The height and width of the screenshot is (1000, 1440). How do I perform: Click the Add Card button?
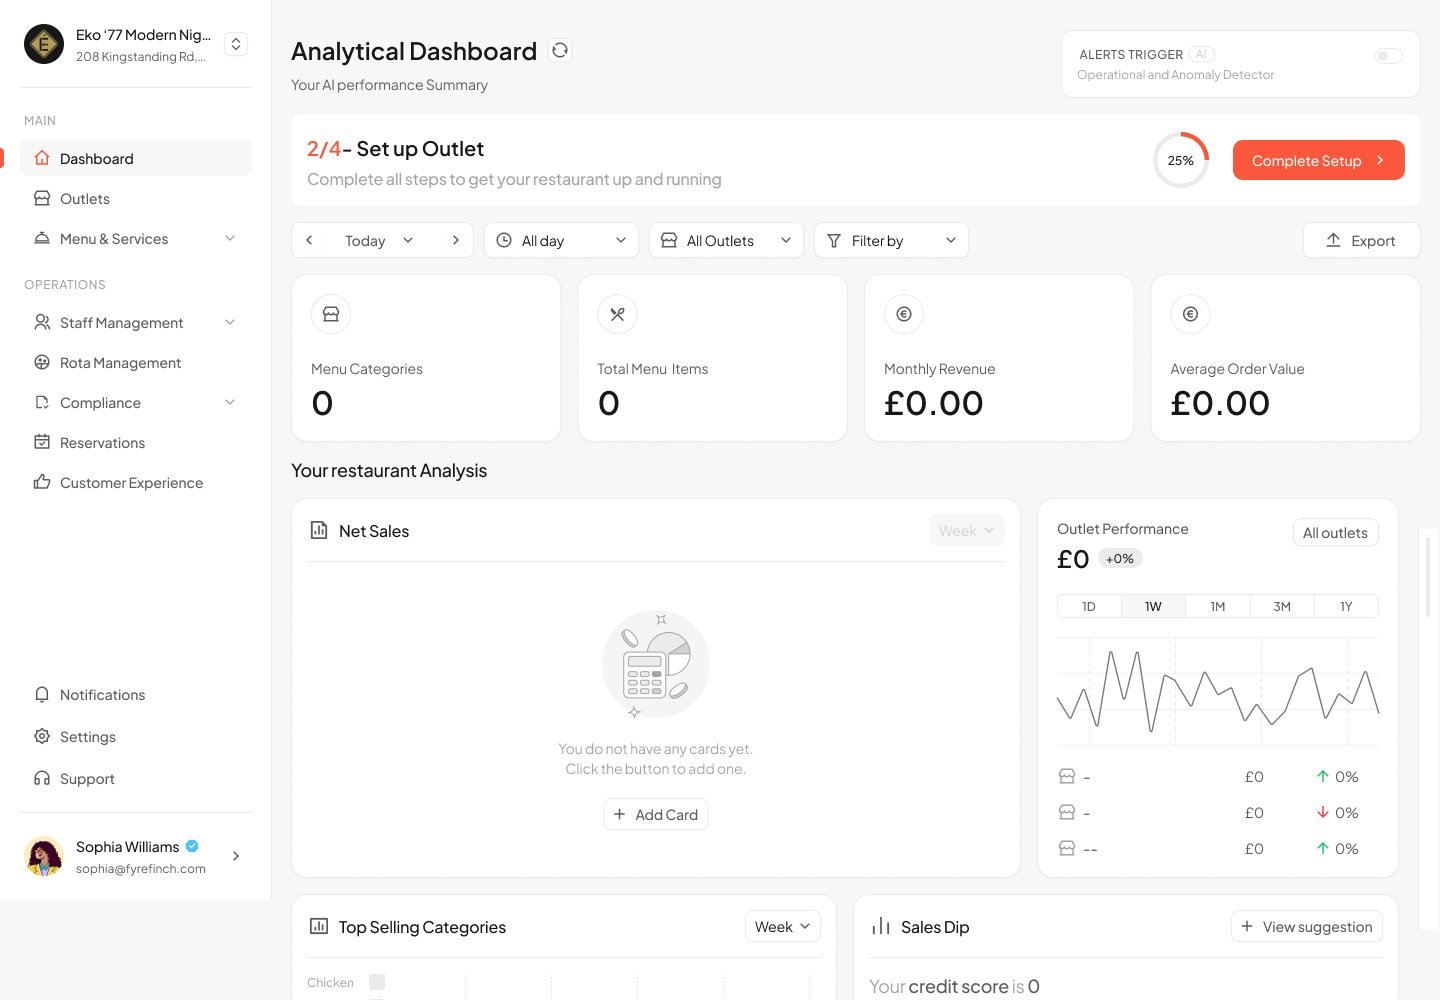click(x=656, y=814)
